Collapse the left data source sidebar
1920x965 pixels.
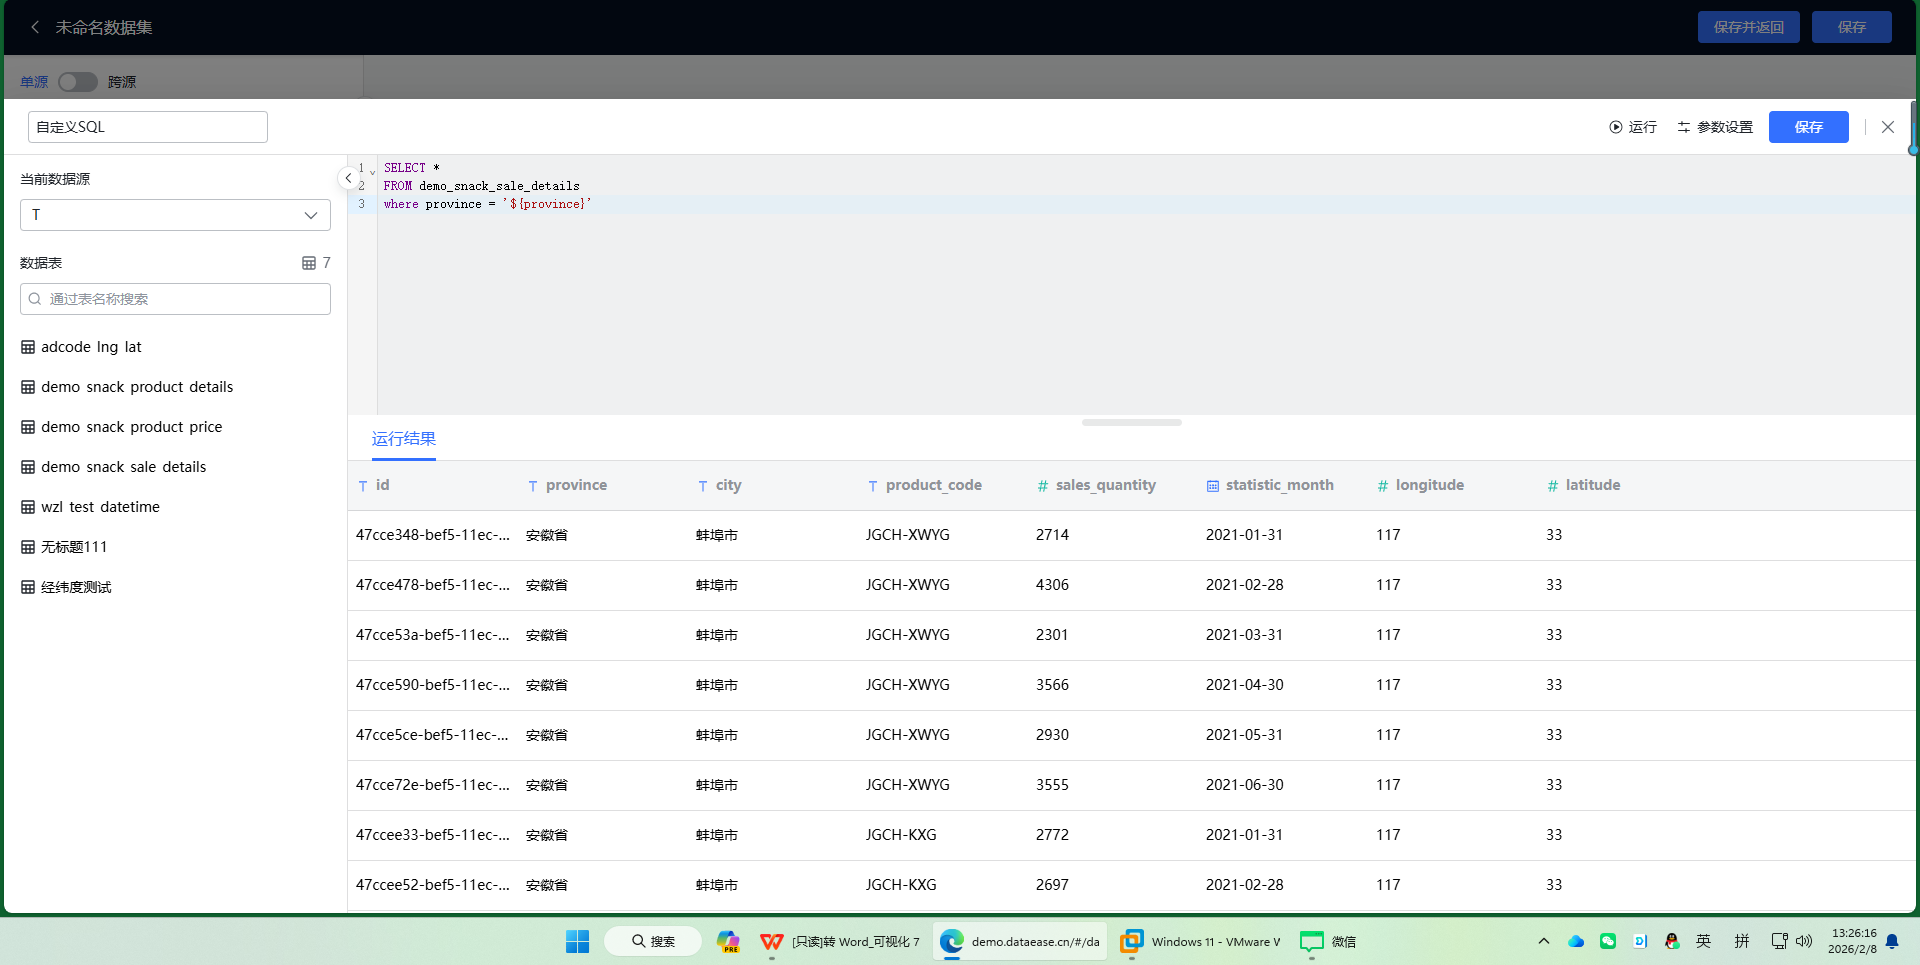click(347, 178)
